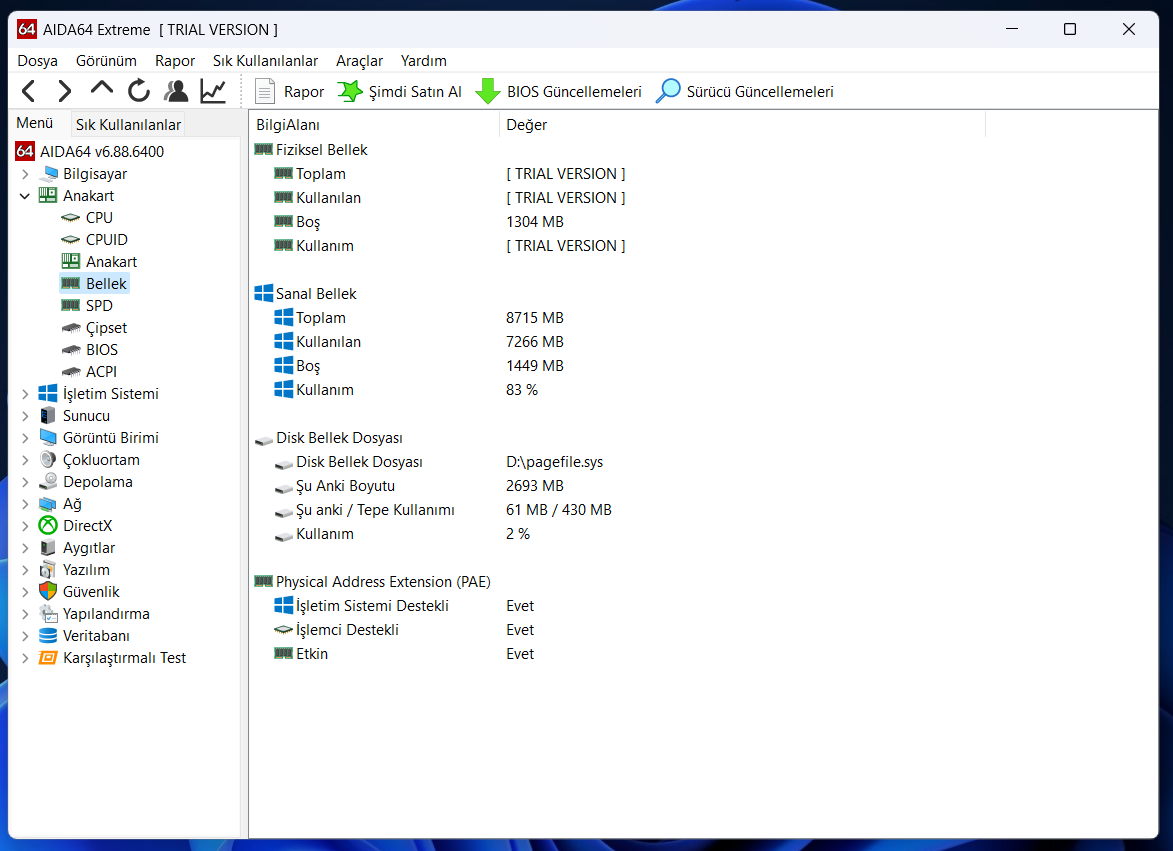Image resolution: width=1173 pixels, height=851 pixels.
Task: Select the Bellek tree item
Action: 105,283
